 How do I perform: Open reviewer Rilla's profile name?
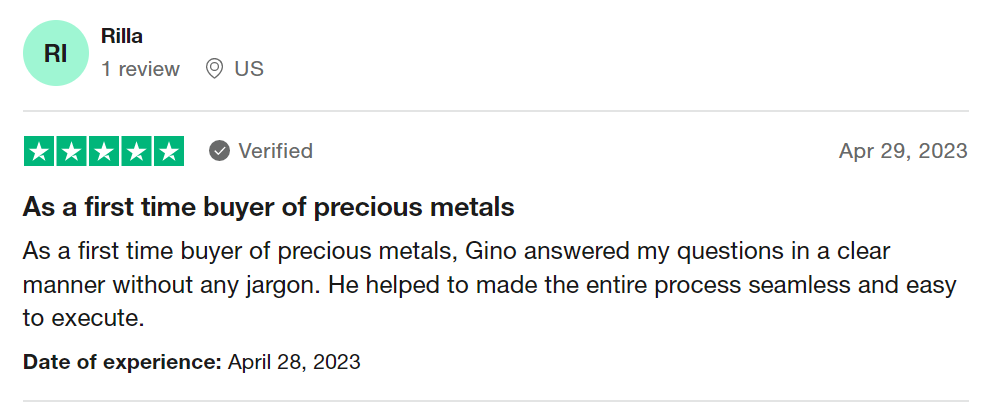122,36
